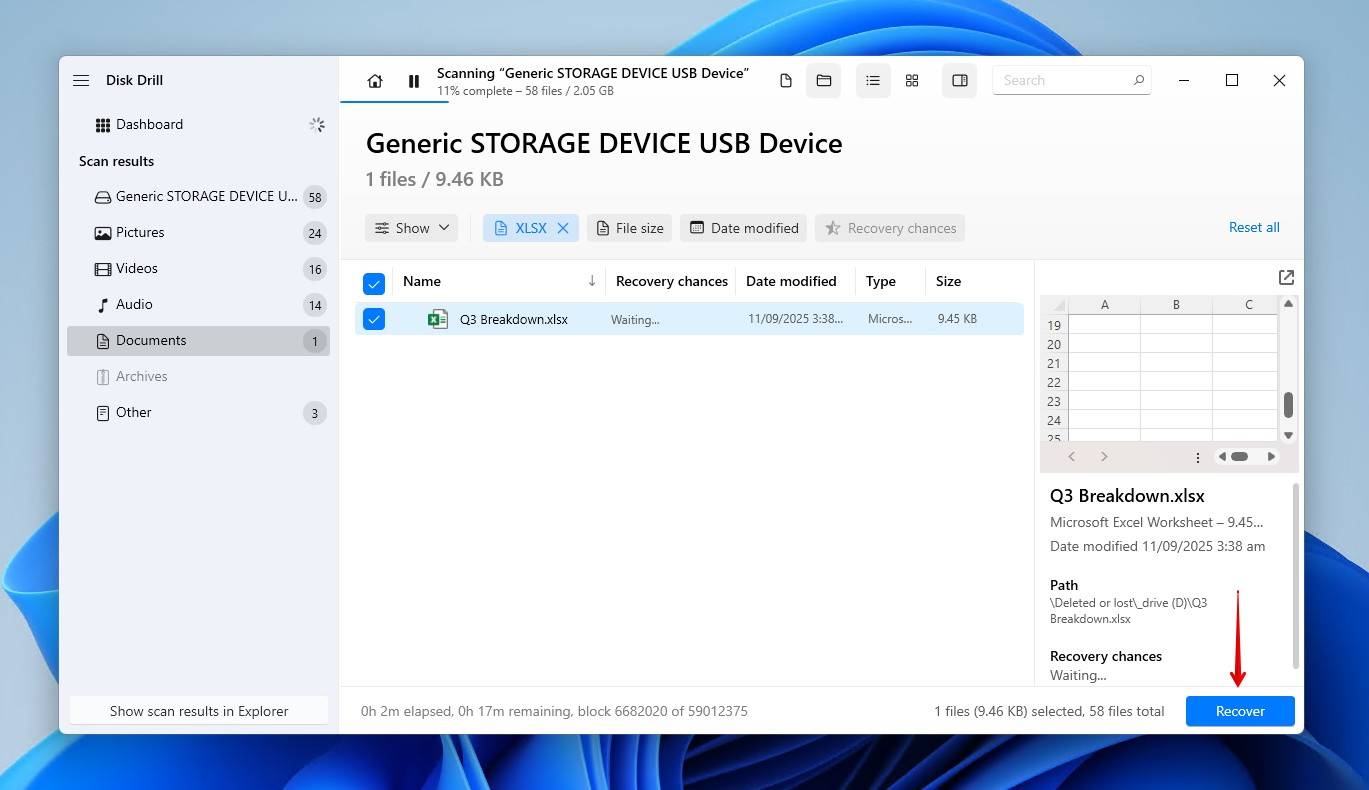Expand the Show filter dropdown
The height and width of the screenshot is (790, 1369).
pos(411,228)
